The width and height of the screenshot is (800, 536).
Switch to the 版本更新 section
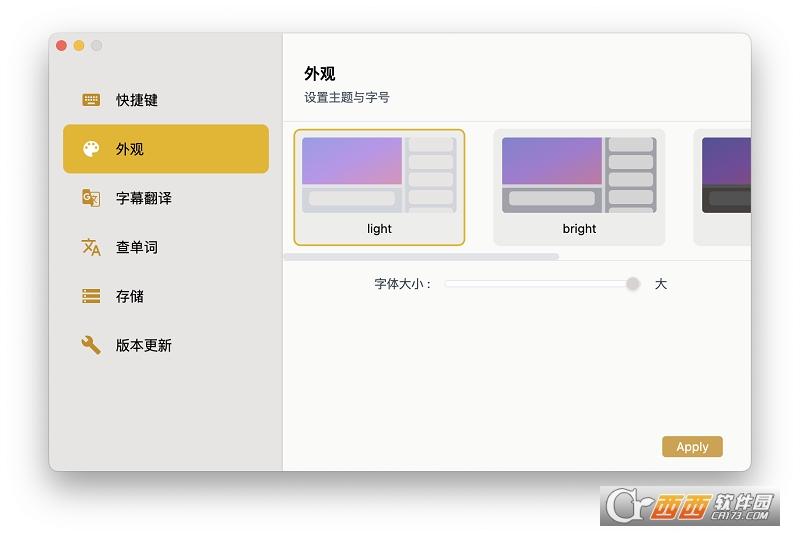pos(166,345)
